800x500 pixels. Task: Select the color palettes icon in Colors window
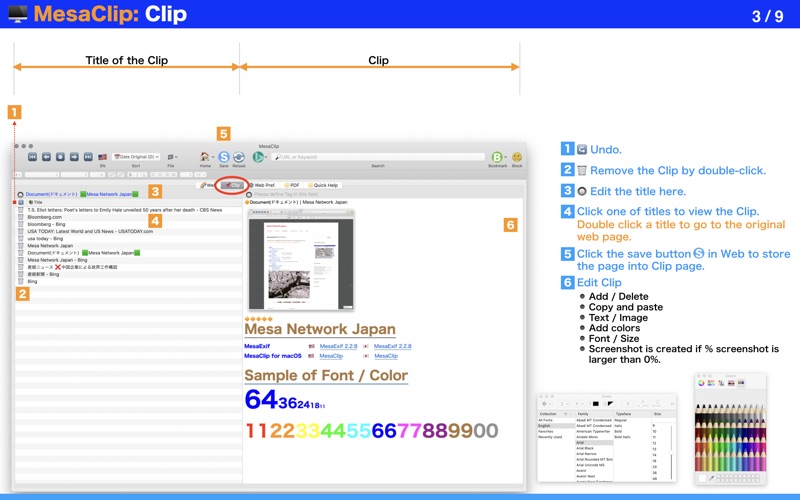coord(721,383)
